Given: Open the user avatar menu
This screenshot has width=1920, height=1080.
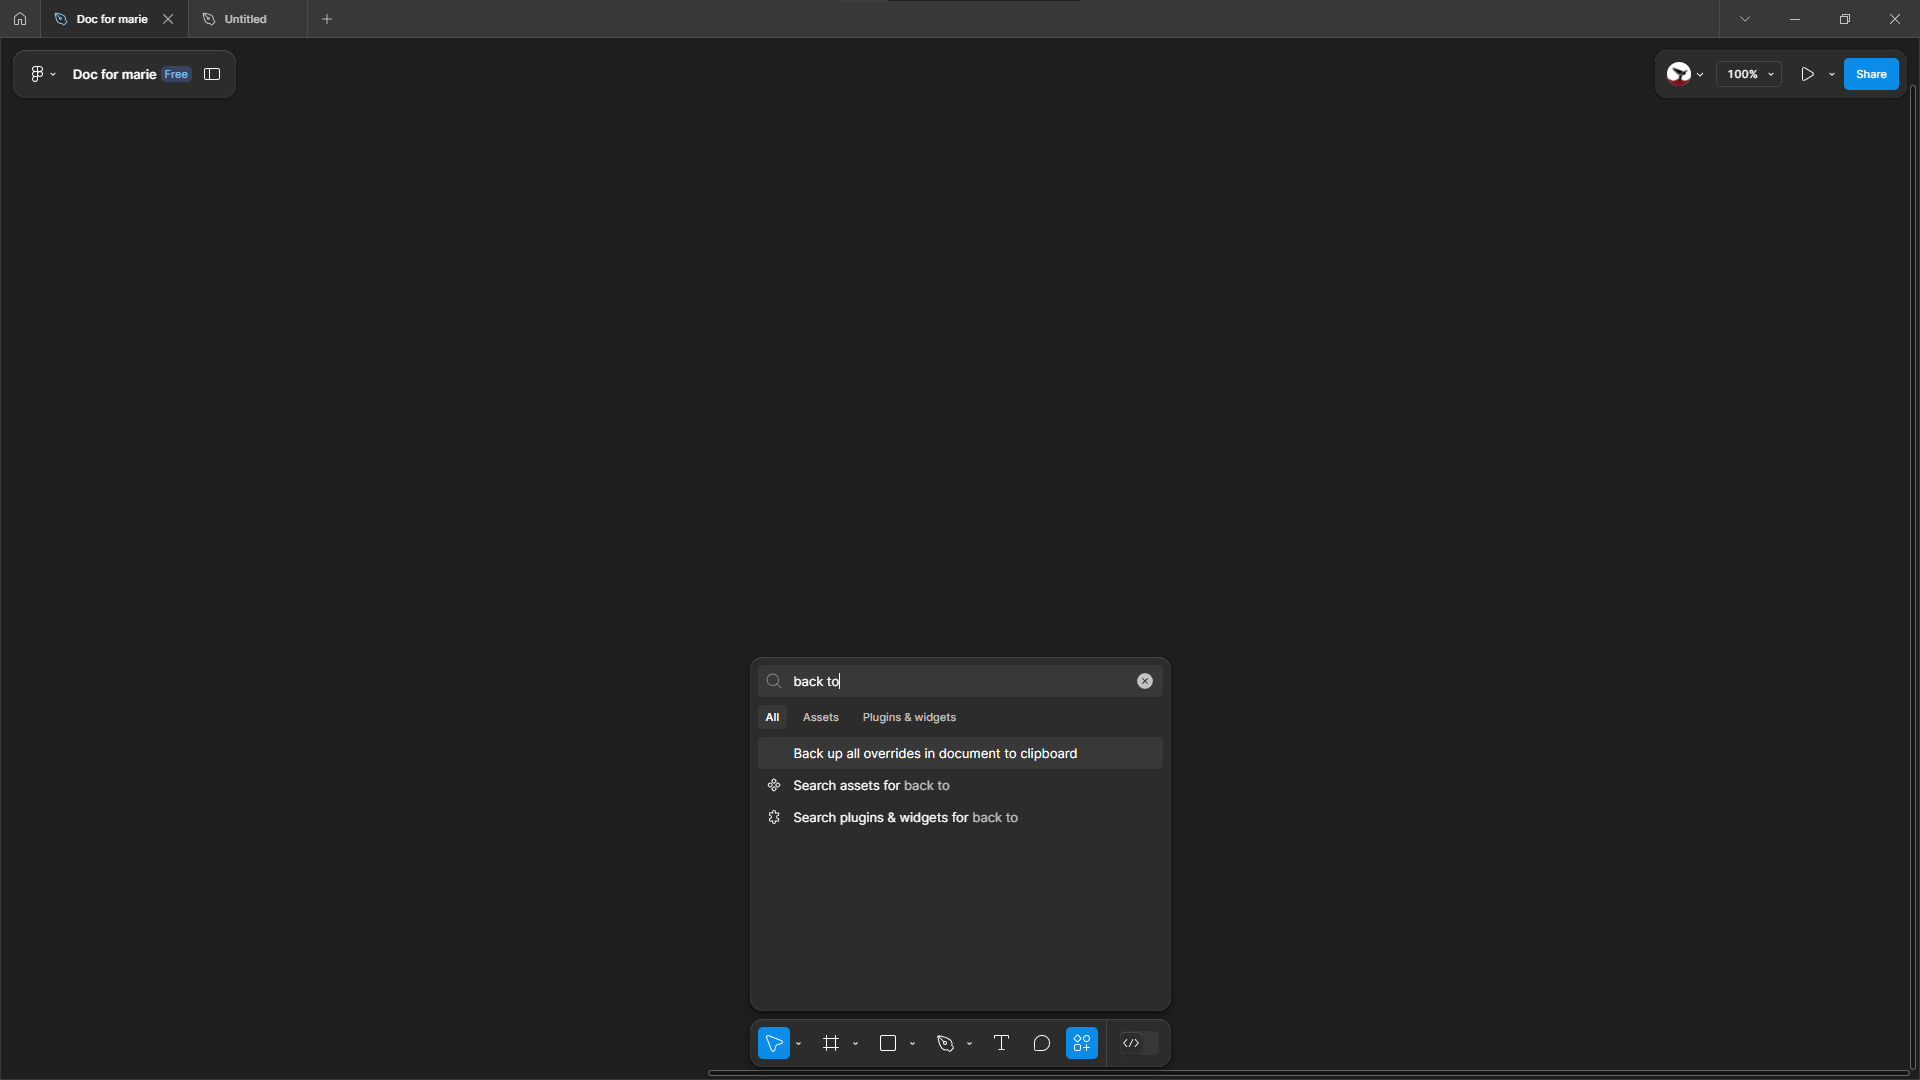Looking at the screenshot, I should click(x=1685, y=74).
